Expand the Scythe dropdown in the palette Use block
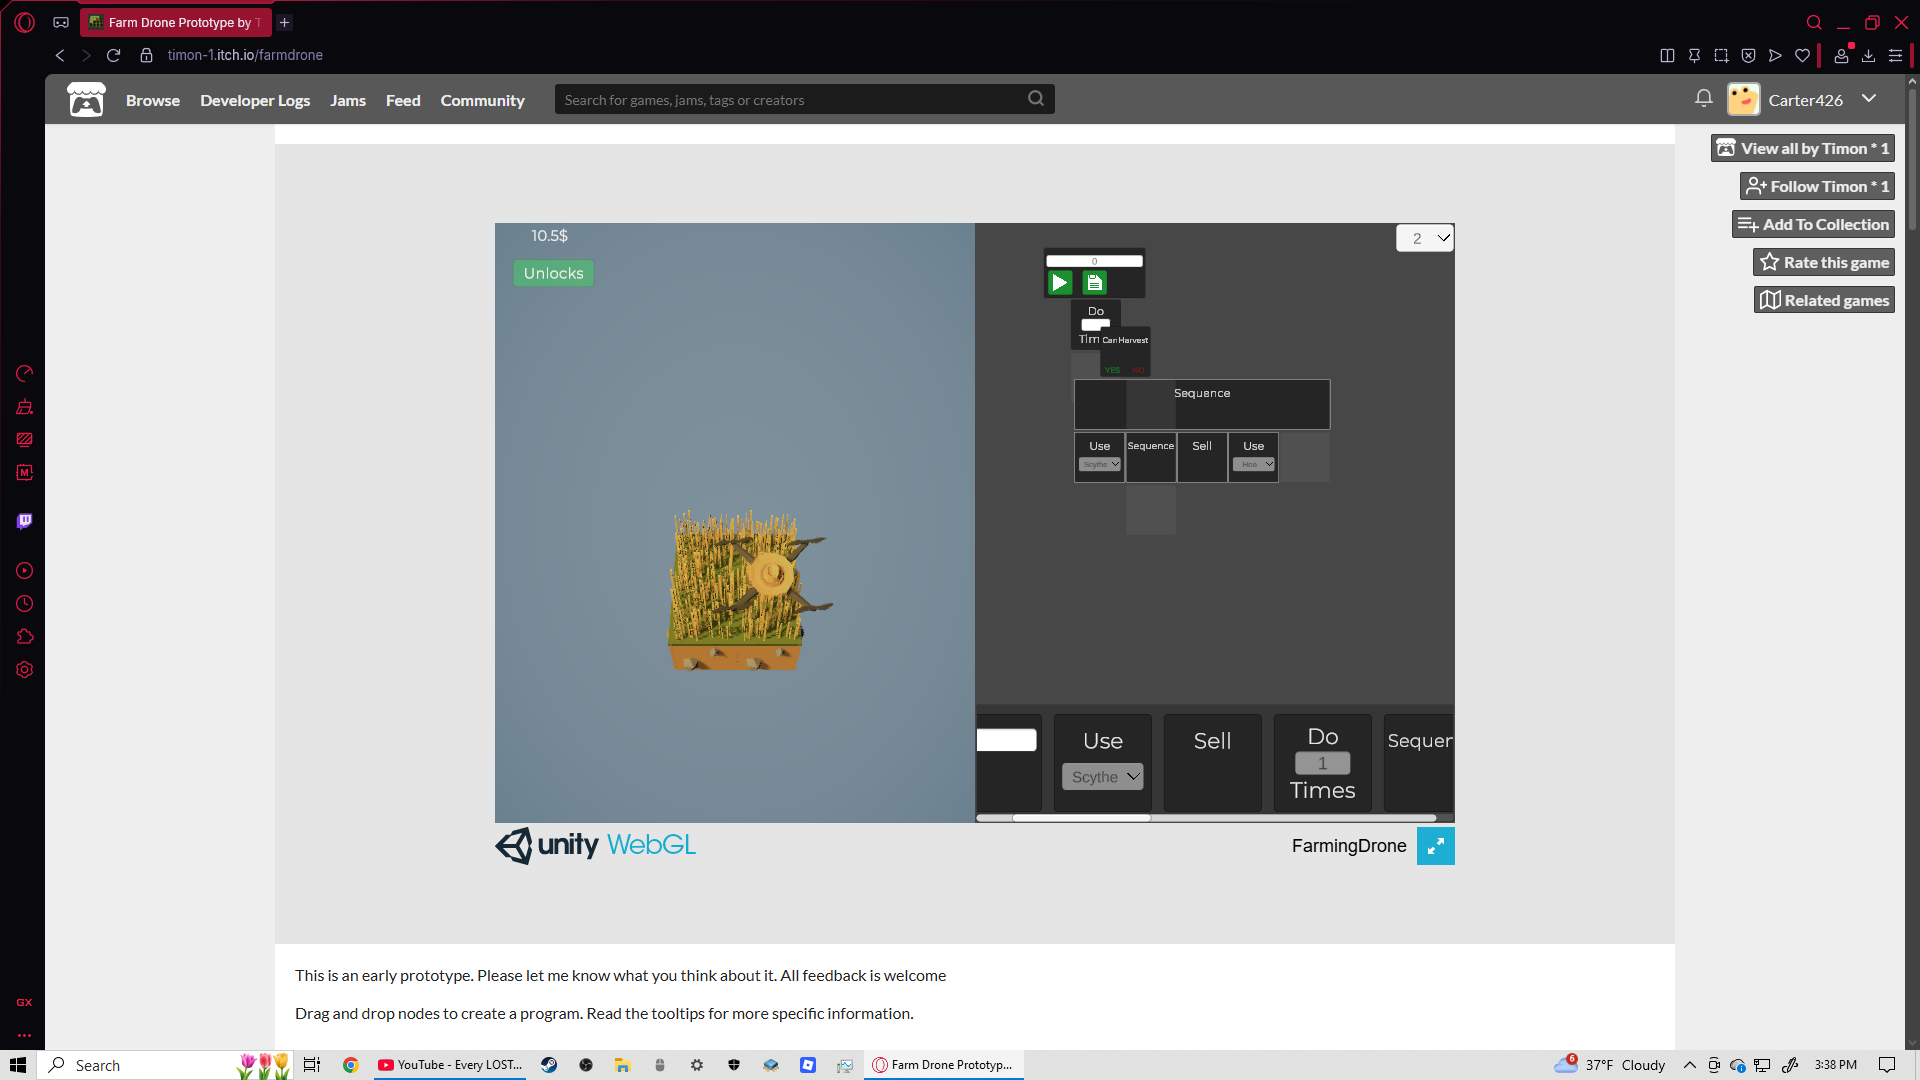1920x1080 pixels. click(x=1103, y=777)
